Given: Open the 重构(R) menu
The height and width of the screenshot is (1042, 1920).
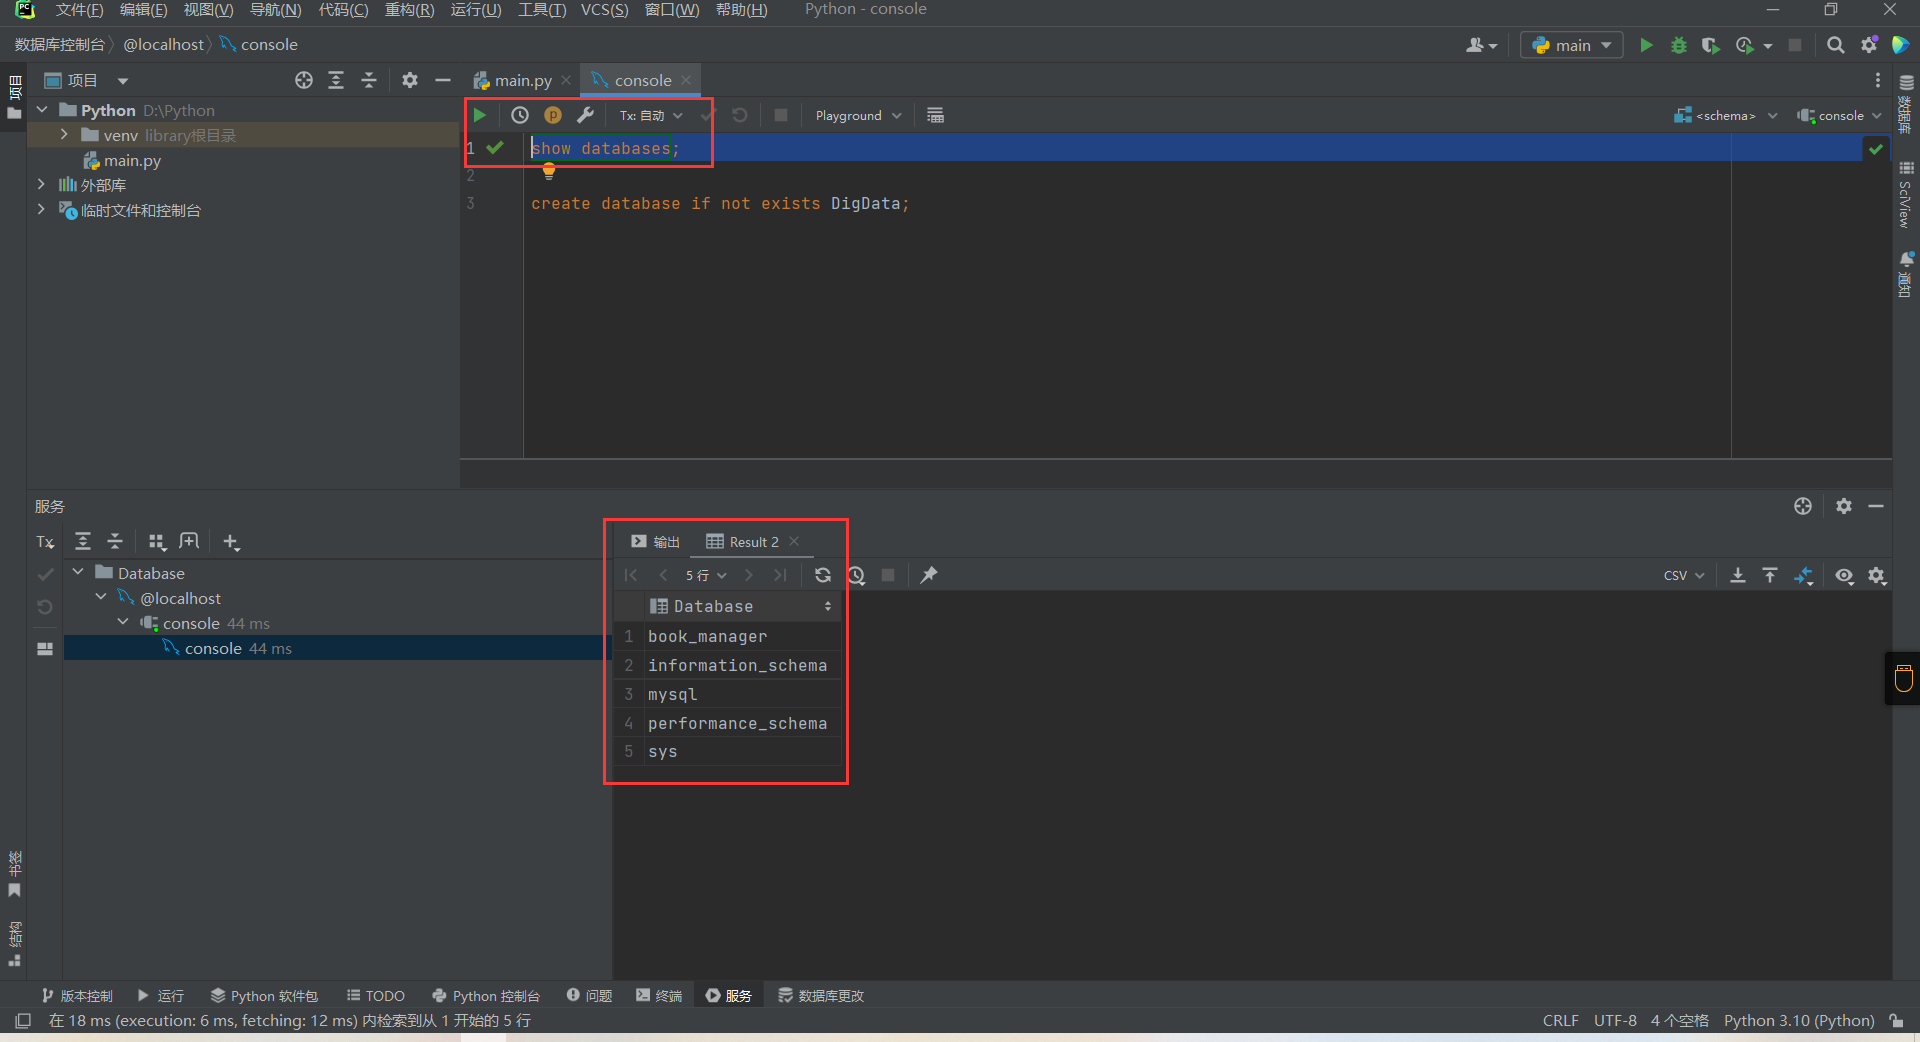Looking at the screenshot, I should click(410, 10).
